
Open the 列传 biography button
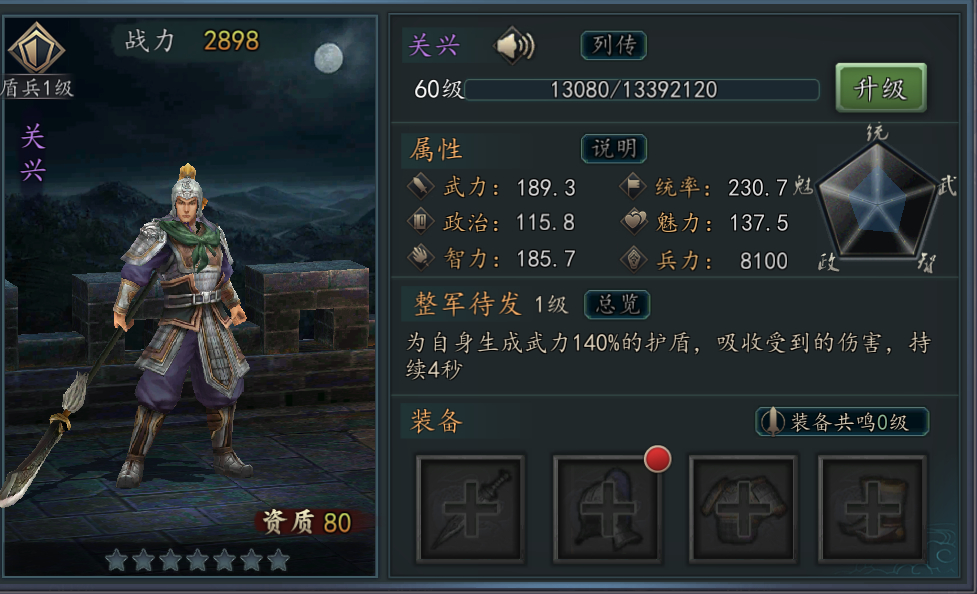[614, 46]
